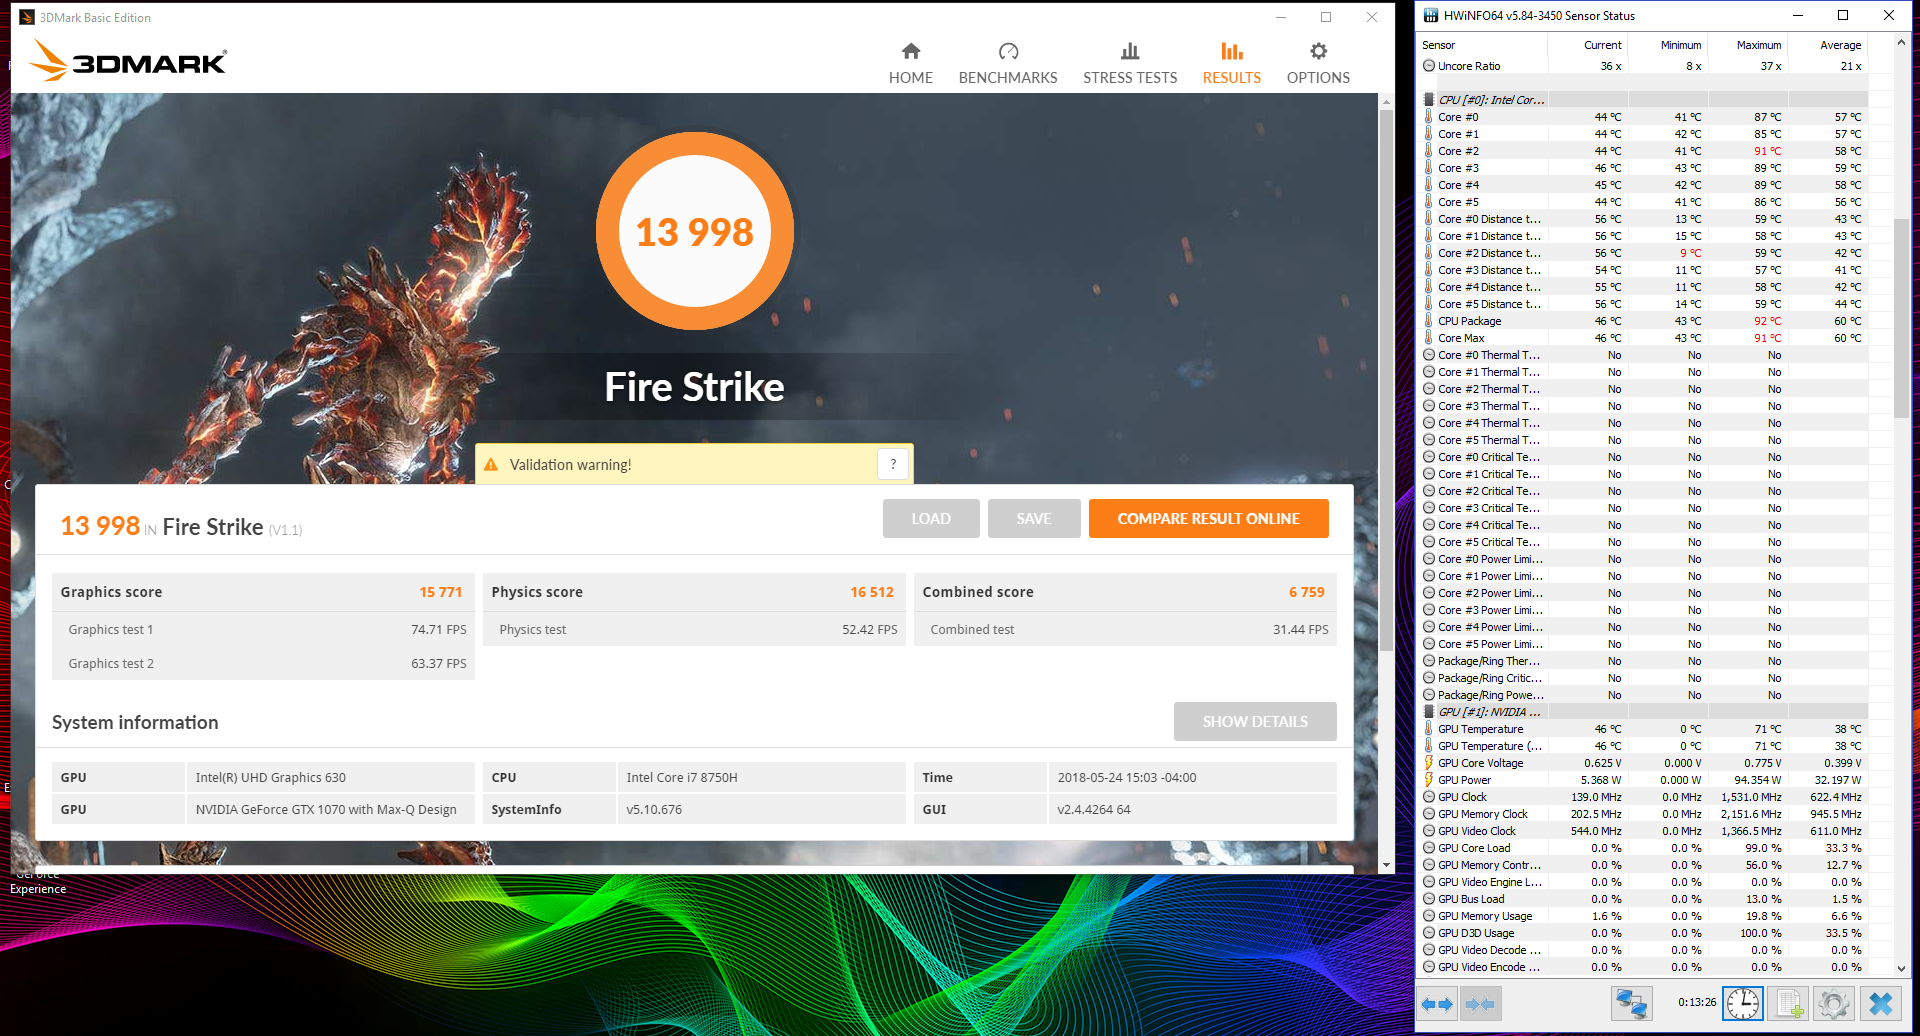Click COMPARE RESULT ONLINE

[x=1208, y=518]
